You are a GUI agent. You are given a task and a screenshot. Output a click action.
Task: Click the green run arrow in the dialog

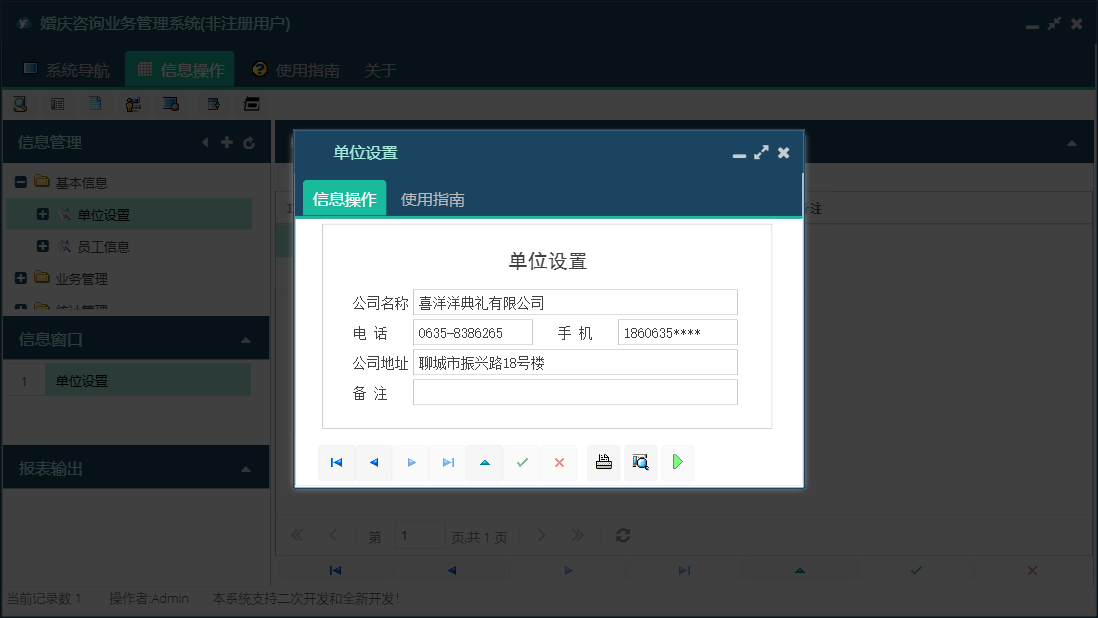[677, 462]
